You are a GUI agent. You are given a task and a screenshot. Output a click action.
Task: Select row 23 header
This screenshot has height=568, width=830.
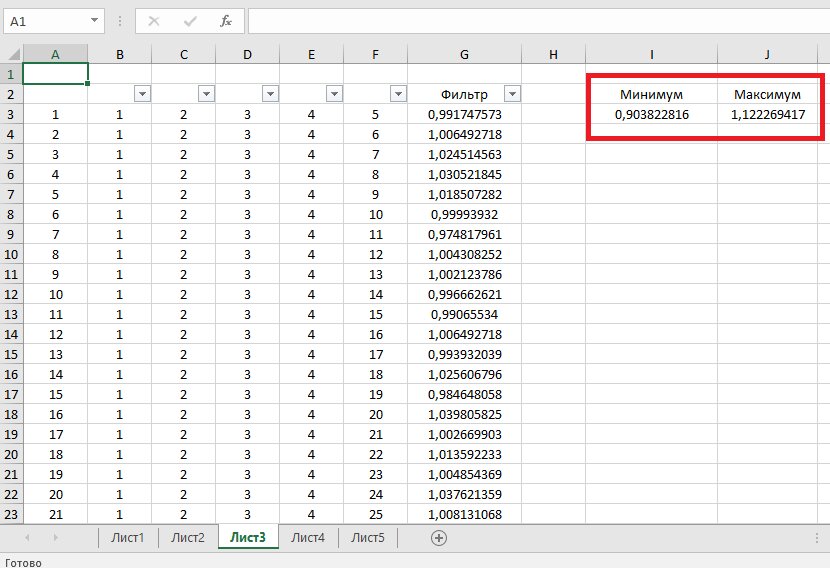[11, 514]
